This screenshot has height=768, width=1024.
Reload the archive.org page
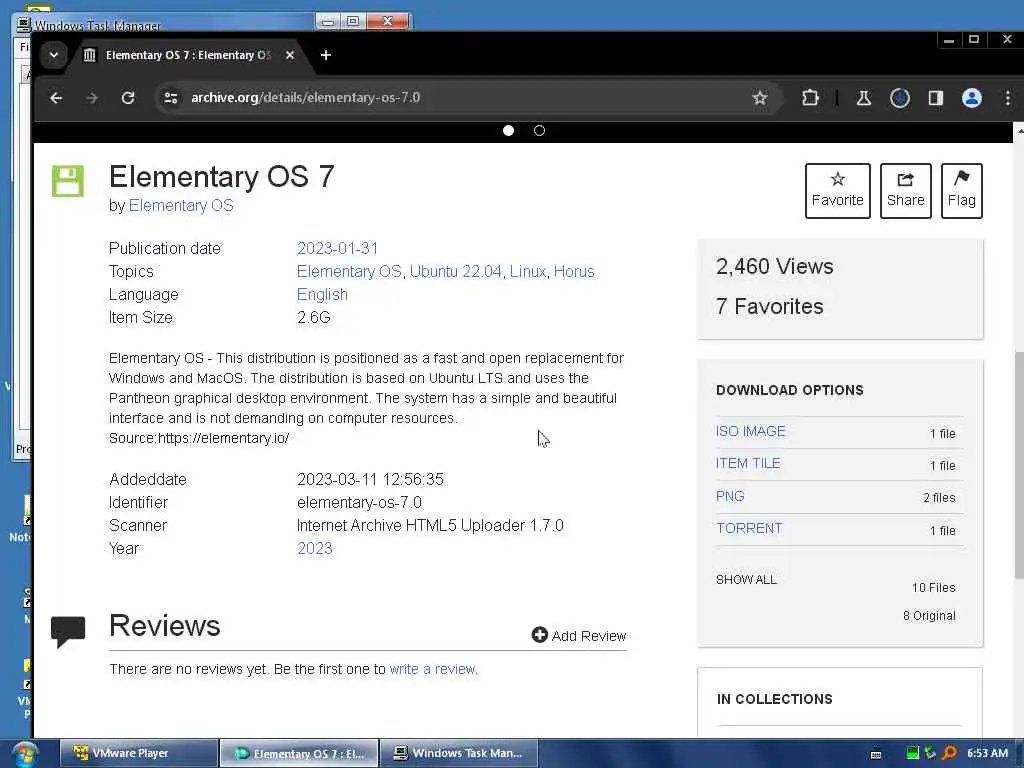click(128, 98)
